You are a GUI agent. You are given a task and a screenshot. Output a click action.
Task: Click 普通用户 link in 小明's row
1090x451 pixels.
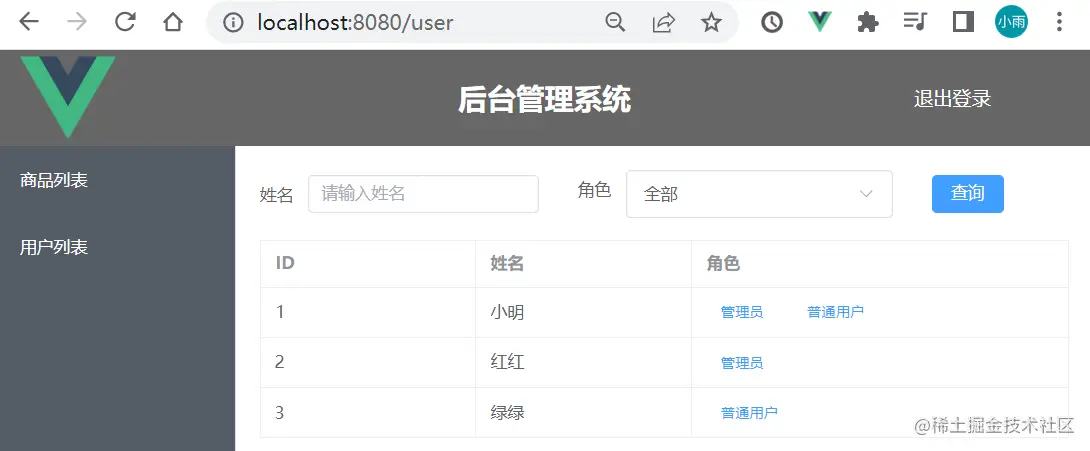point(835,312)
